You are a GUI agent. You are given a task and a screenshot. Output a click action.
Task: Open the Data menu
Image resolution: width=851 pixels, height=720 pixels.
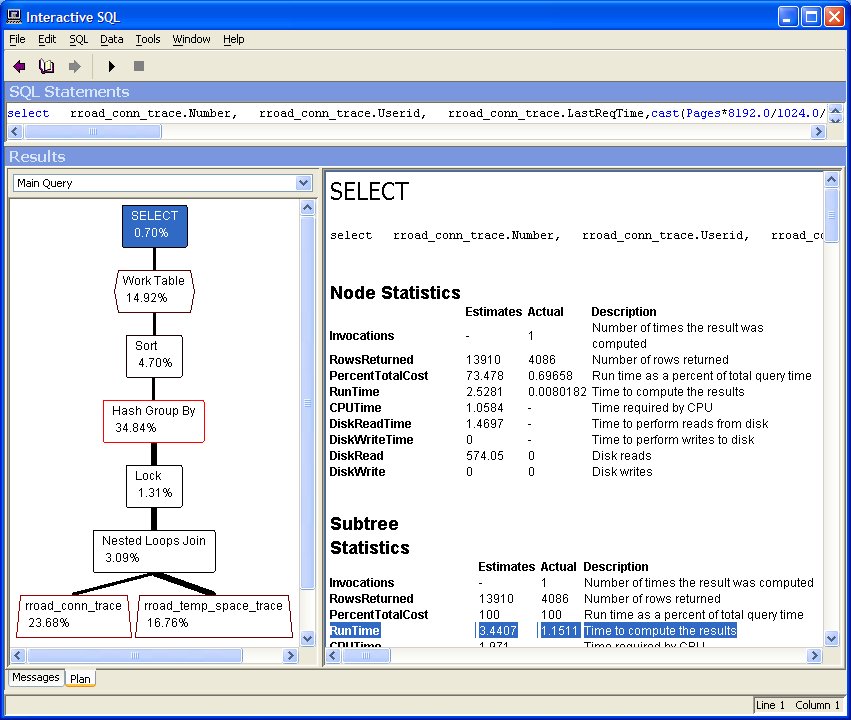111,40
